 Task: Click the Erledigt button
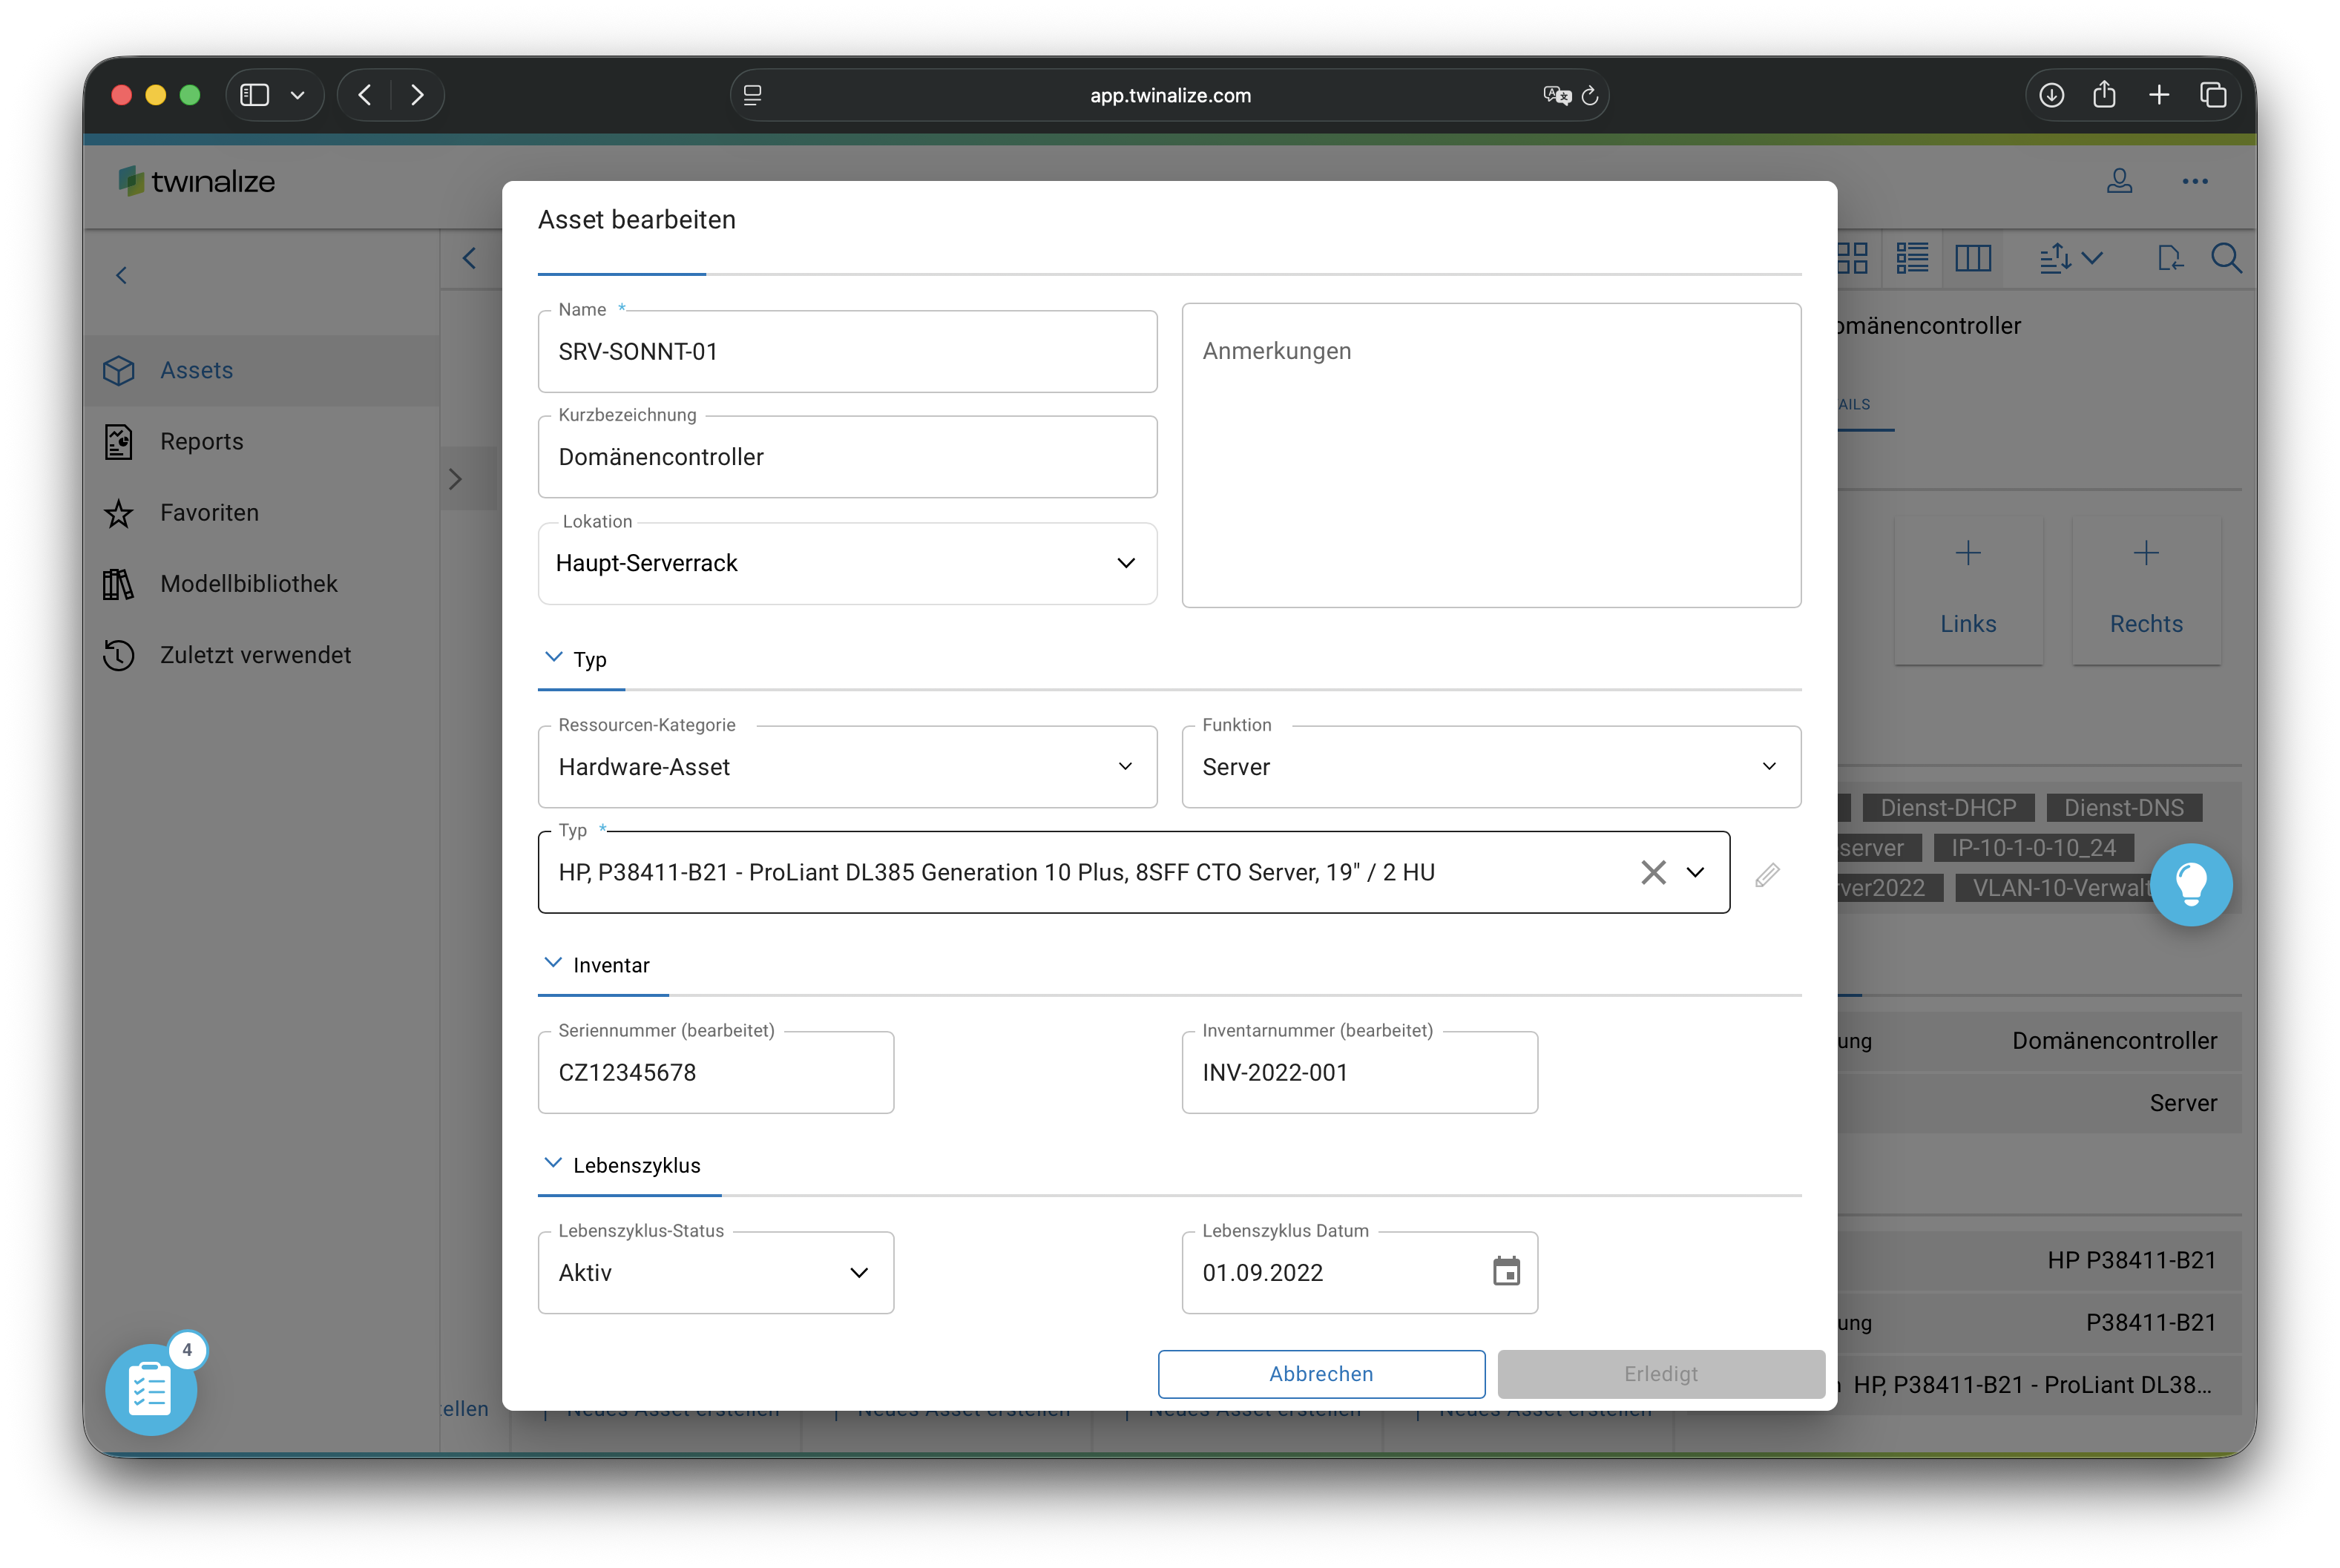coord(1660,1374)
